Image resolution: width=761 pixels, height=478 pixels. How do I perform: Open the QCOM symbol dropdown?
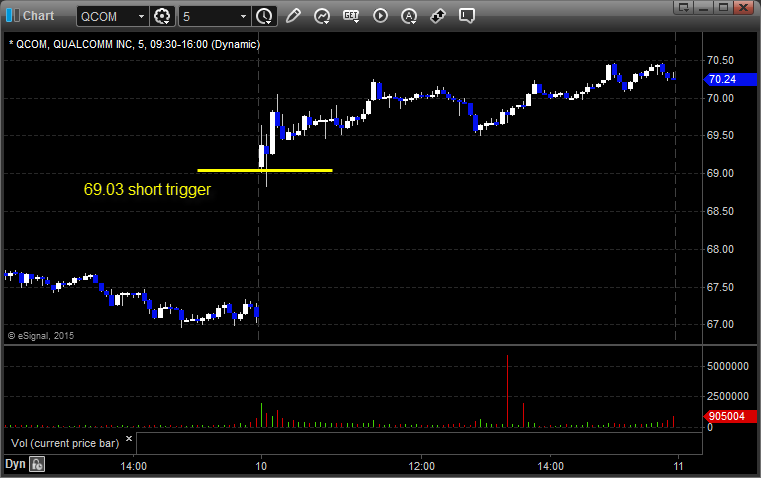tap(141, 16)
